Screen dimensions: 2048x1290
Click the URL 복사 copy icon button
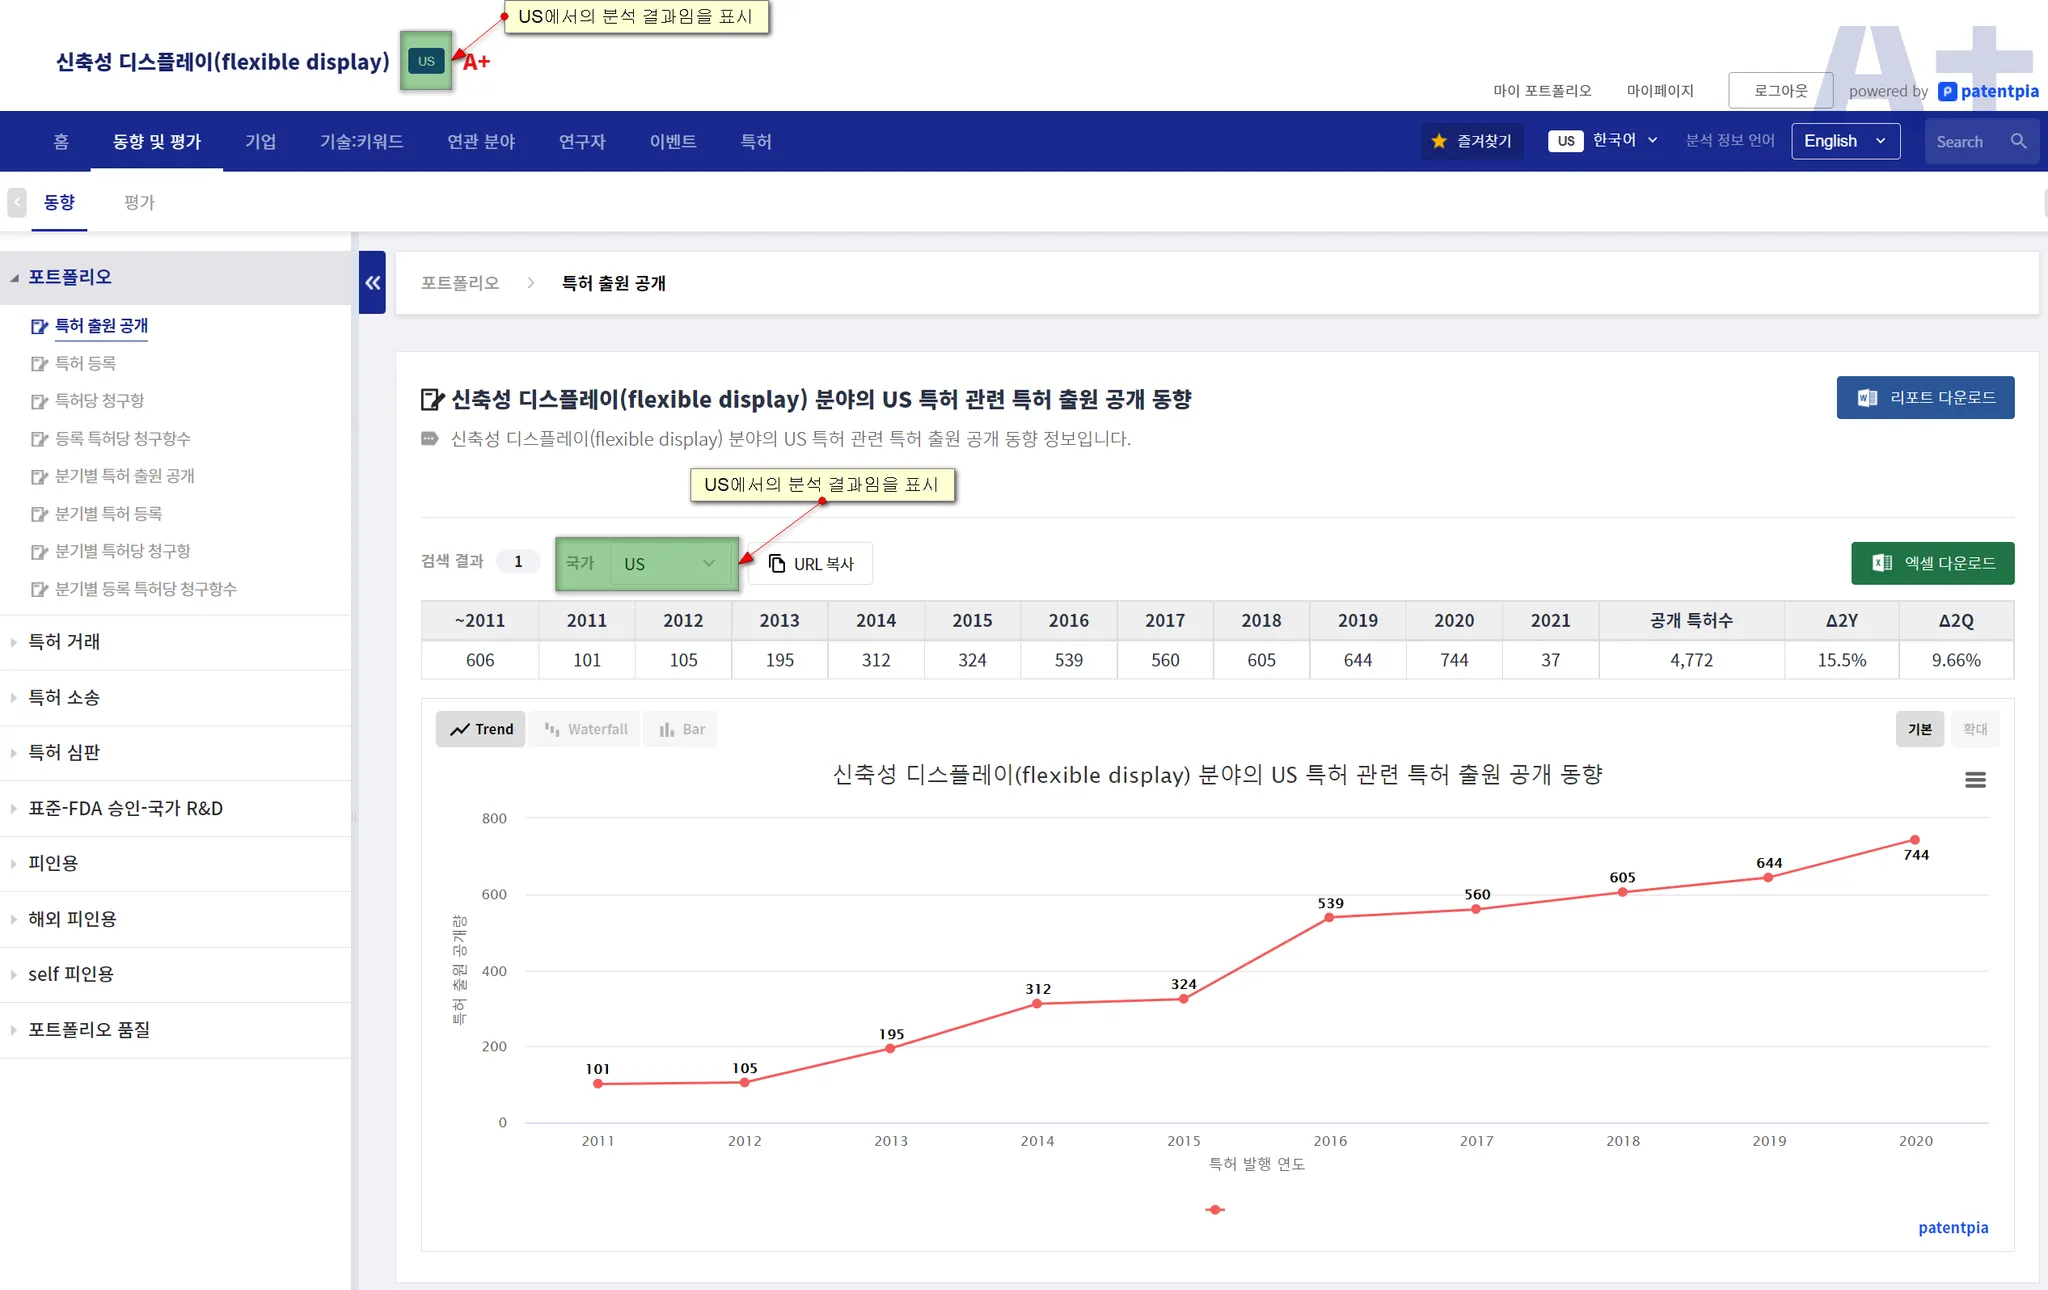click(811, 564)
